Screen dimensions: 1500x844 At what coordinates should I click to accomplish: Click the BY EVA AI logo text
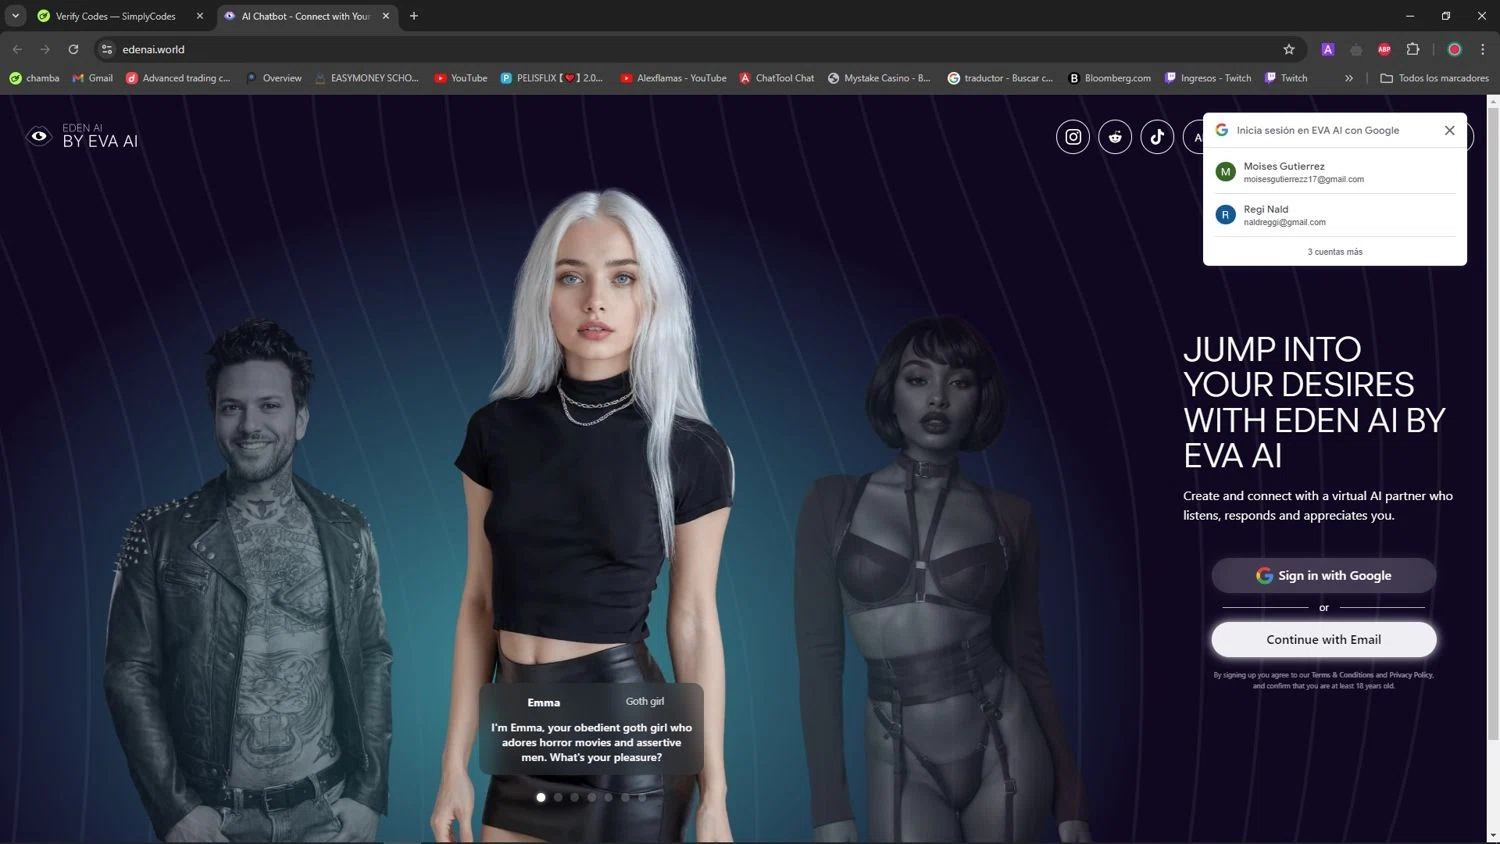(100, 142)
